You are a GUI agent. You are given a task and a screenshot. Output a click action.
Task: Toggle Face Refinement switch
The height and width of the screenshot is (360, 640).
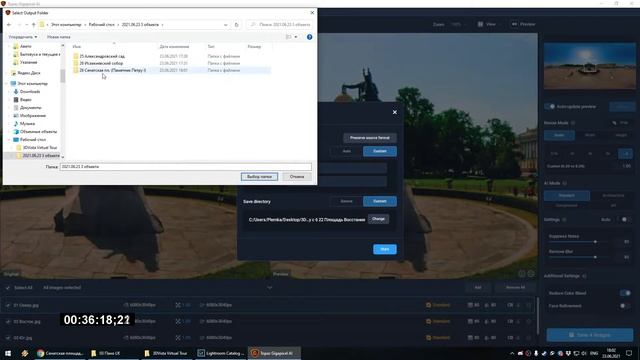(625, 306)
